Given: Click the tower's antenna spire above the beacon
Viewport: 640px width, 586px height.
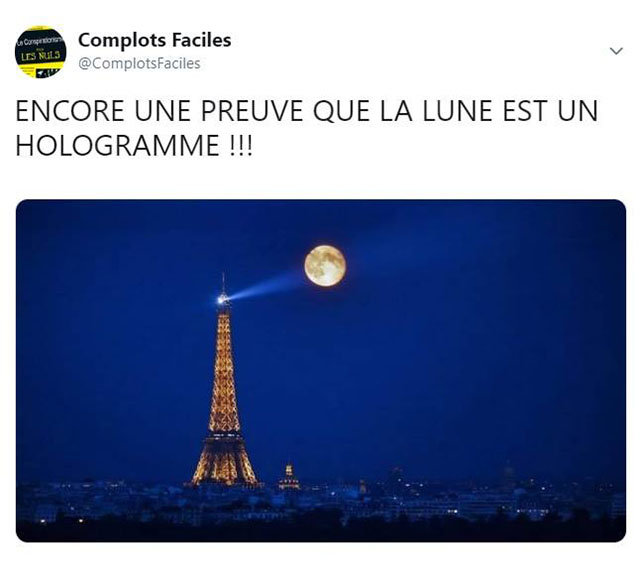Looking at the screenshot, I should pyautogui.click(x=223, y=284).
